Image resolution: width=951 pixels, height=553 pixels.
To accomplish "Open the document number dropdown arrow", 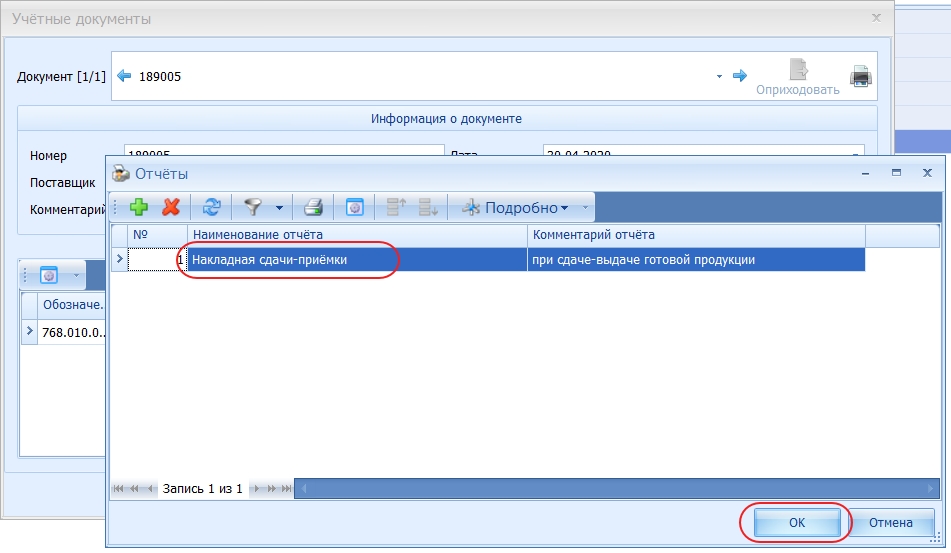I will [x=719, y=77].
